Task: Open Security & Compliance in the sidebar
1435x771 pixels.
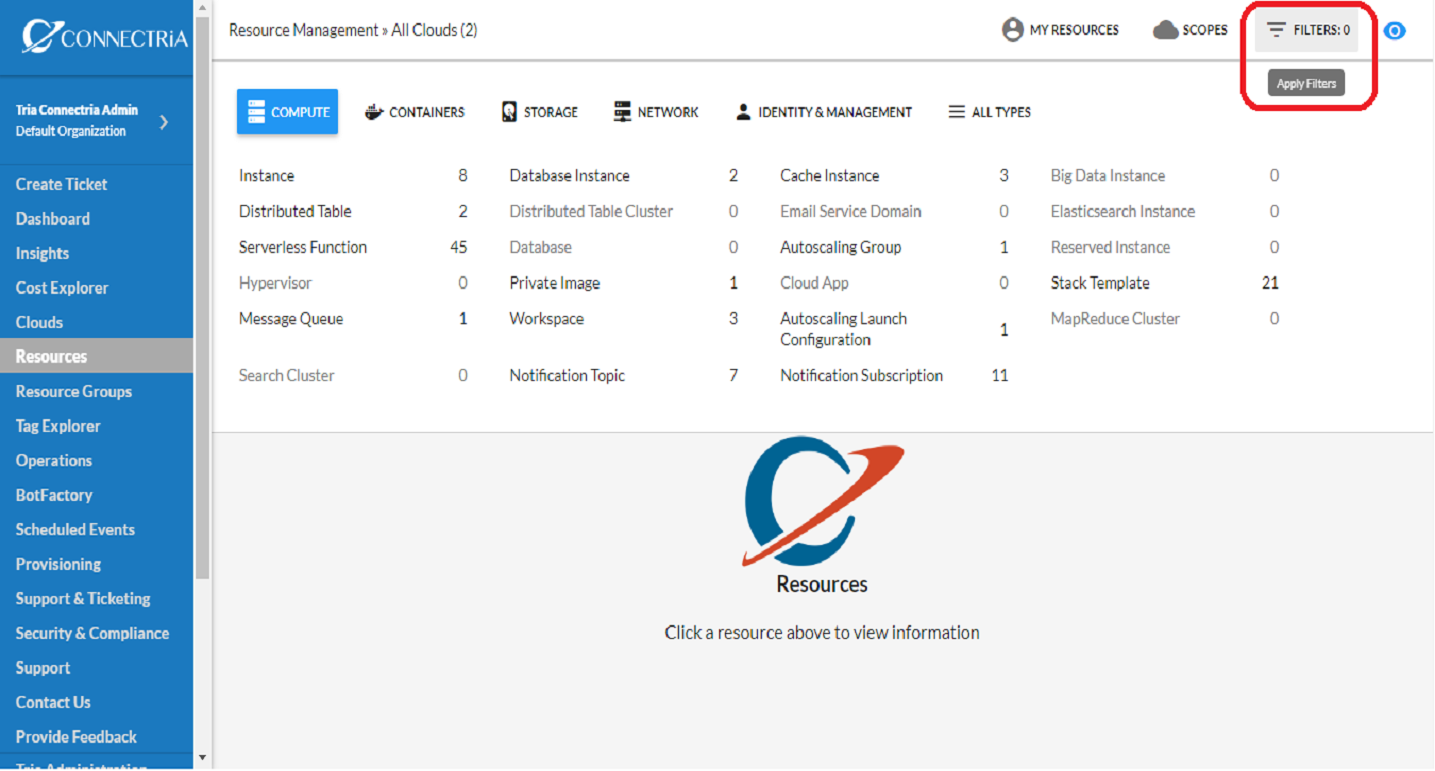Action: (92, 633)
